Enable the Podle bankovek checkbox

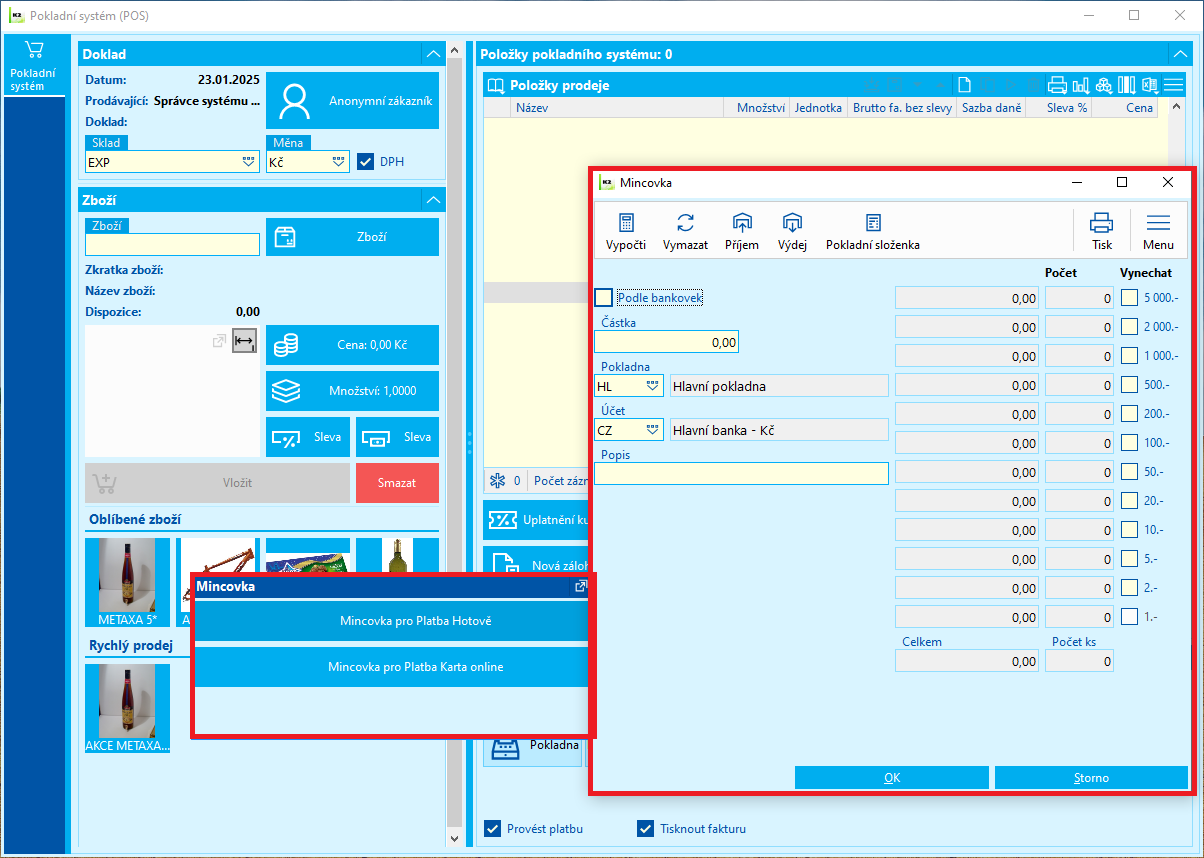tap(603, 297)
